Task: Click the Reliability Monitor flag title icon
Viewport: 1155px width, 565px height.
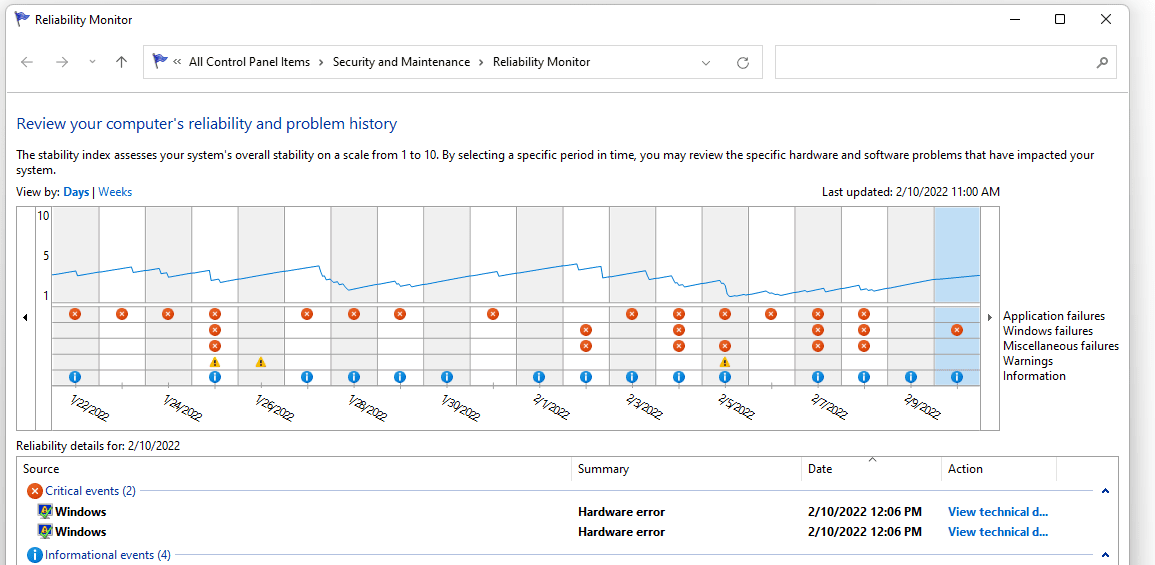Action: pos(23,19)
